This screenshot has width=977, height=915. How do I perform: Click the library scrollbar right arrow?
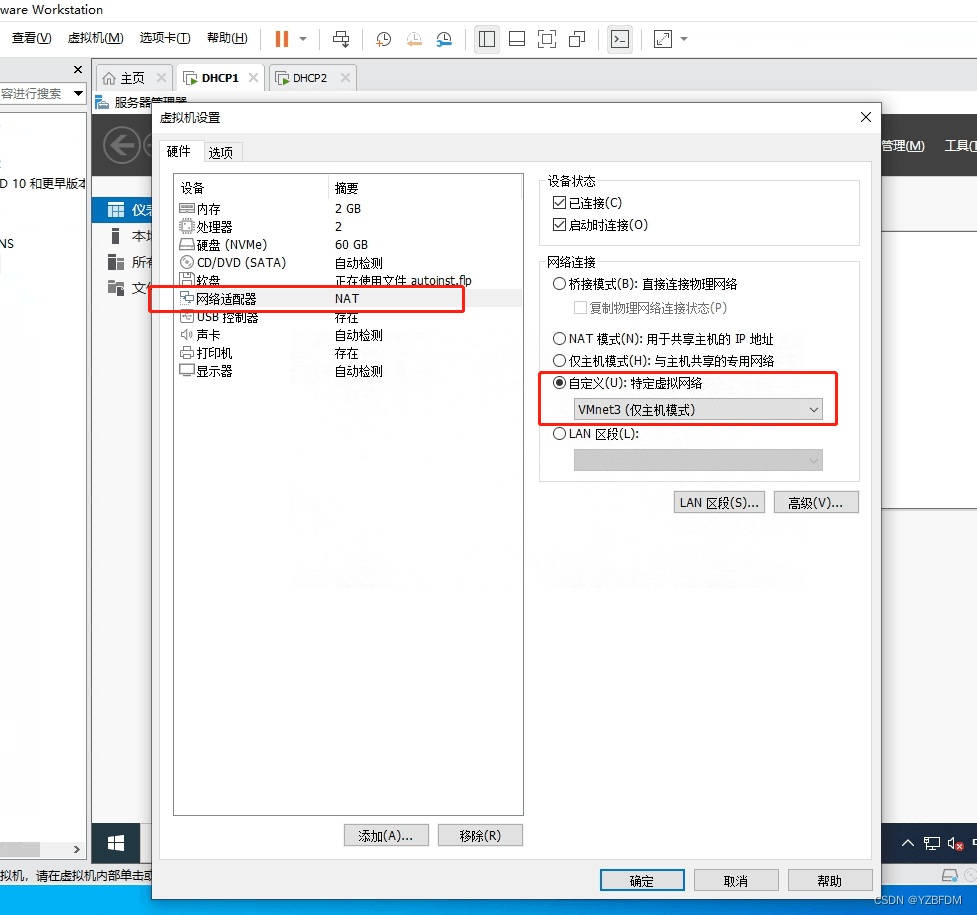[77, 849]
